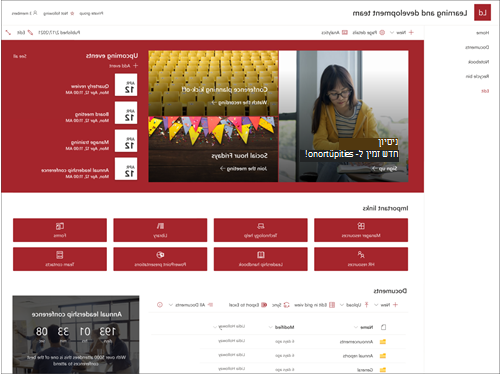Click the Leadership handbook book icon tile

(x=261, y=259)
